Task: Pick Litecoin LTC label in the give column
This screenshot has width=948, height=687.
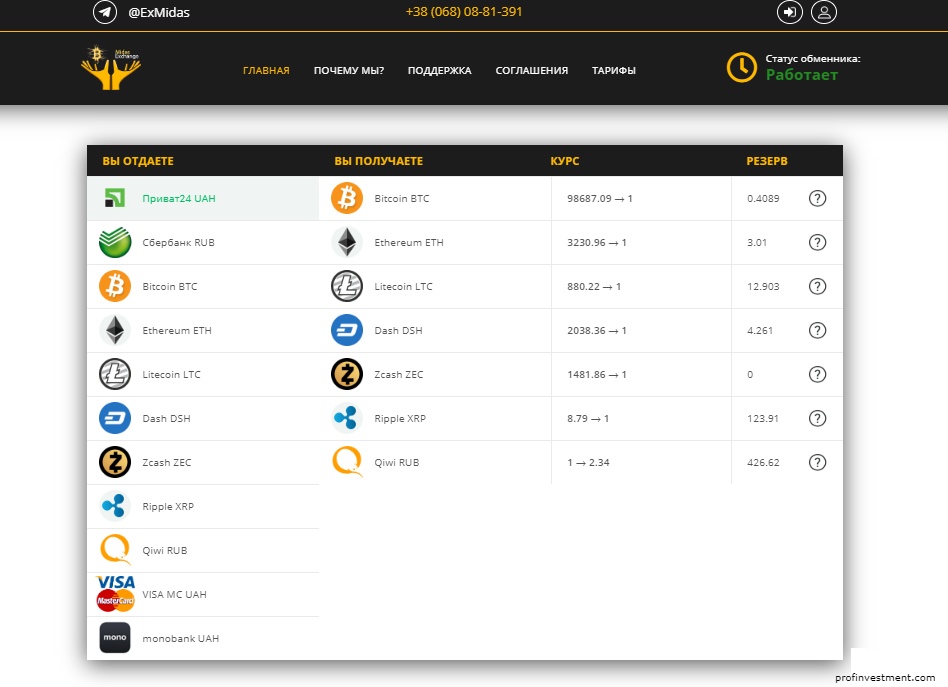Action: [171, 375]
